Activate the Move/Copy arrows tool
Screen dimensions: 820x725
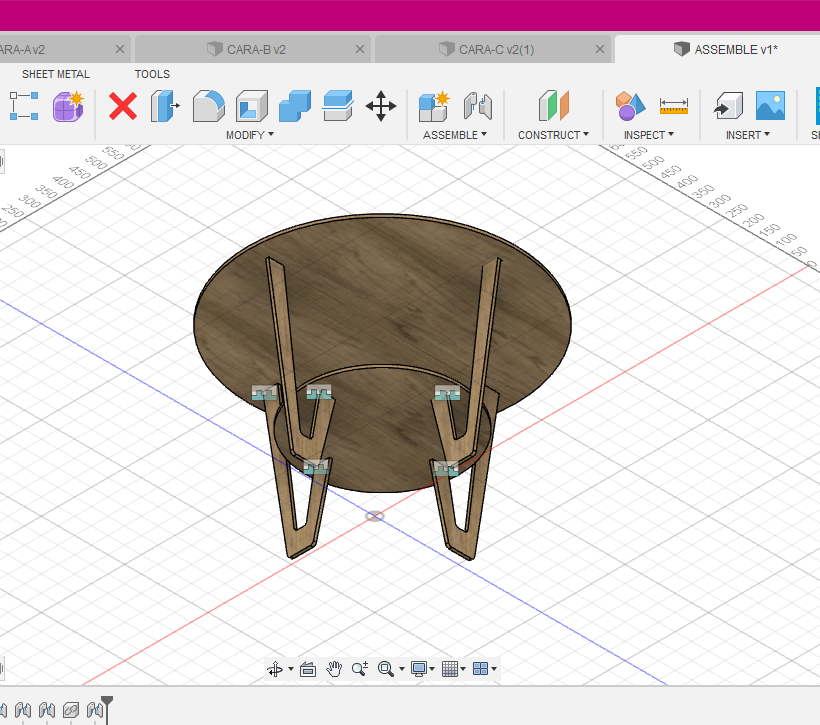(x=381, y=106)
